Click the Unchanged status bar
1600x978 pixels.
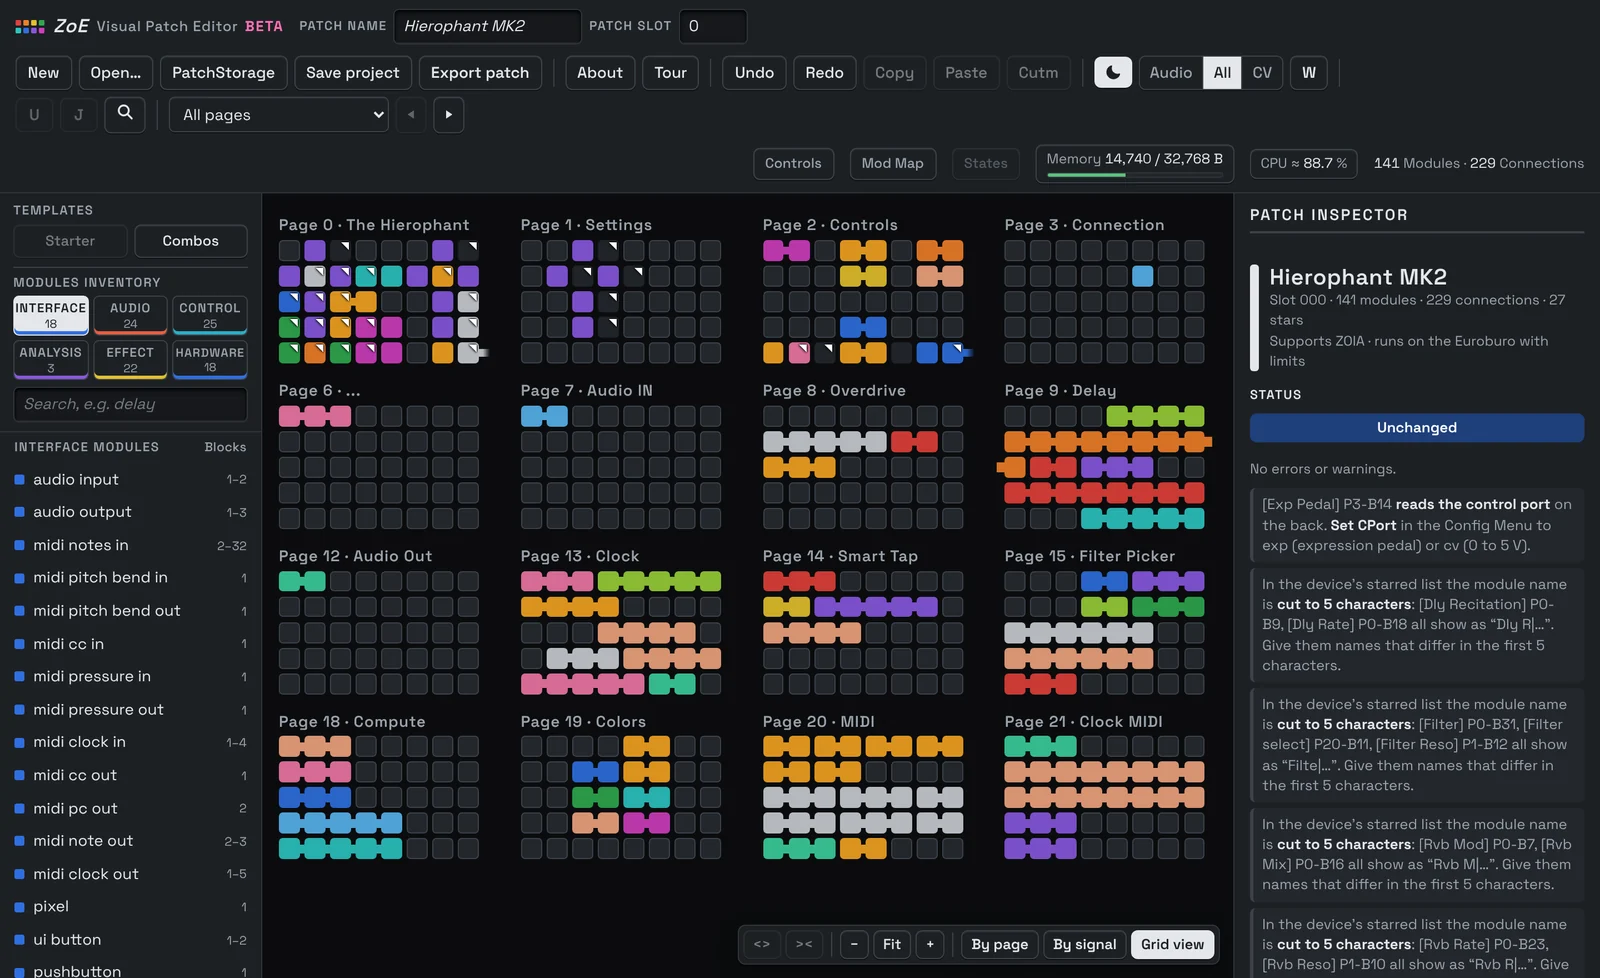coord(1417,428)
